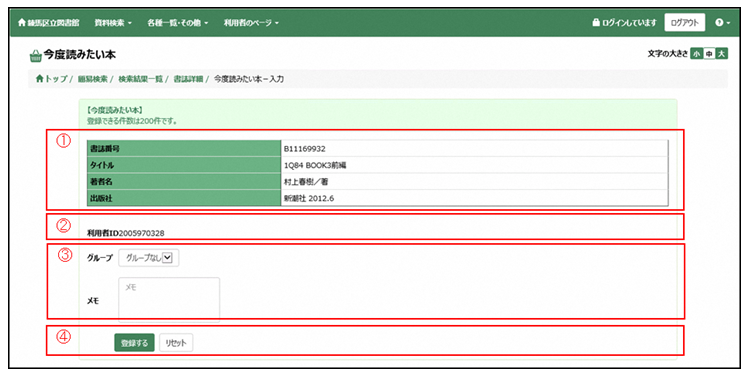
Task: Go to 書誌詳細 in the breadcrumb
Action: [188, 78]
